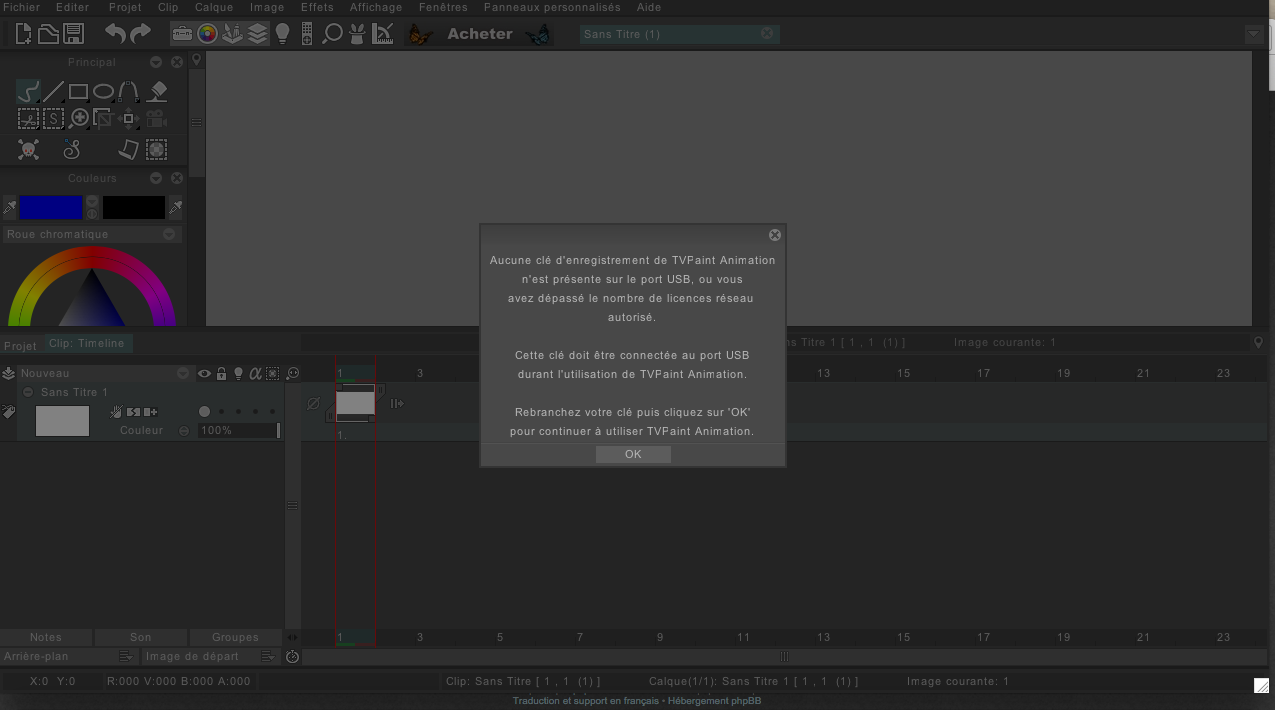Toggle the layer lock padlock icon
This screenshot has width=1275, height=710.
pyautogui.click(x=222, y=374)
